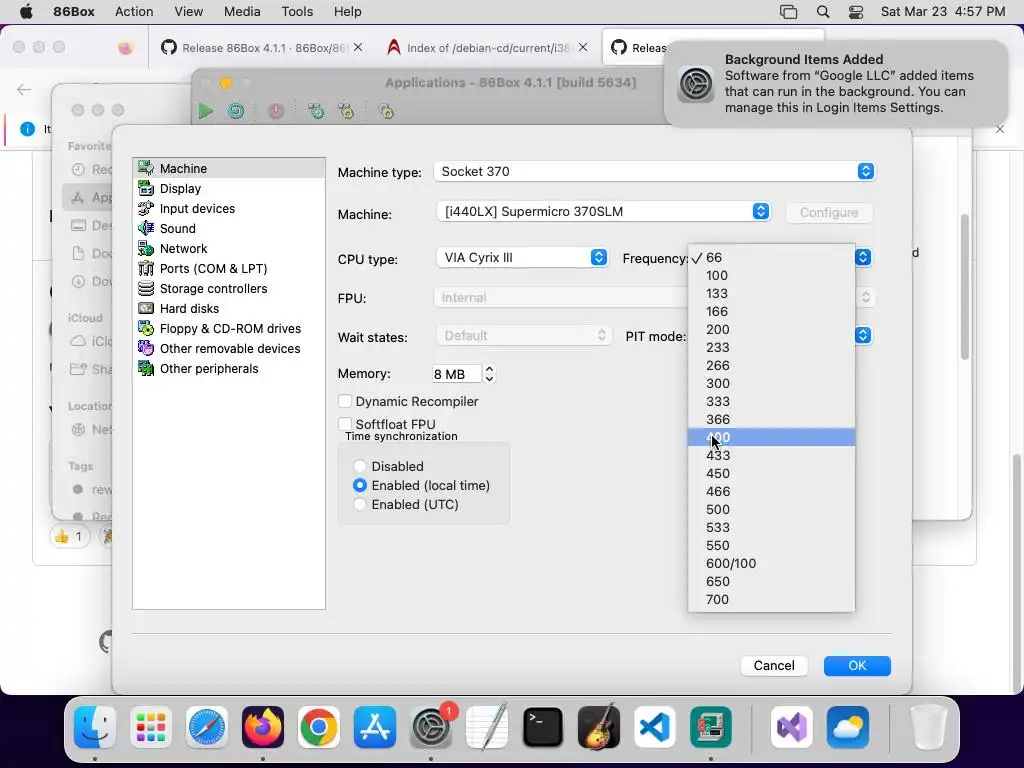Image resolution: width=1024 pixels, height=768 pixels.
Task: Open Input devices settings
Action: tap(229, 208)
